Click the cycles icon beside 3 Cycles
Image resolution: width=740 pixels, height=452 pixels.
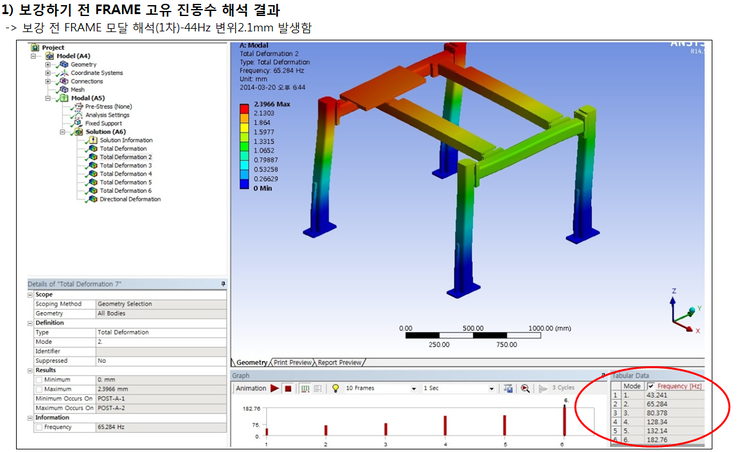(543, 388)
